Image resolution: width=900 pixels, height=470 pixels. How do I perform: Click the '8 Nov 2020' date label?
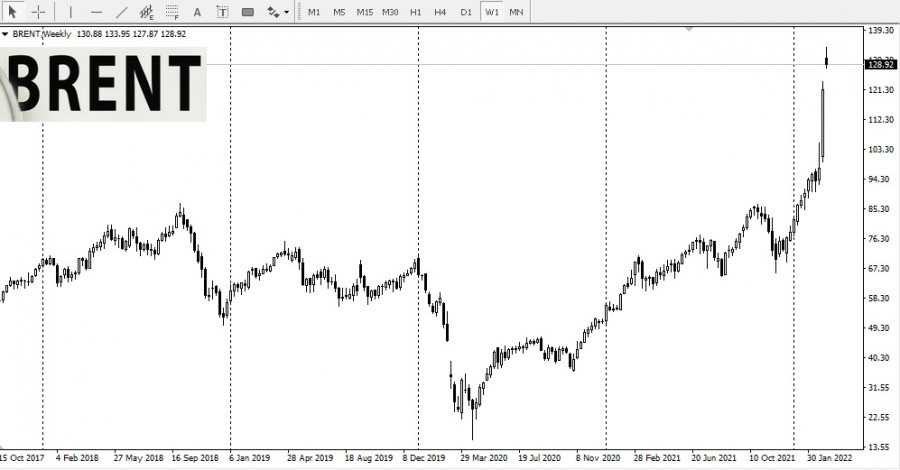(x=598, y=458)
